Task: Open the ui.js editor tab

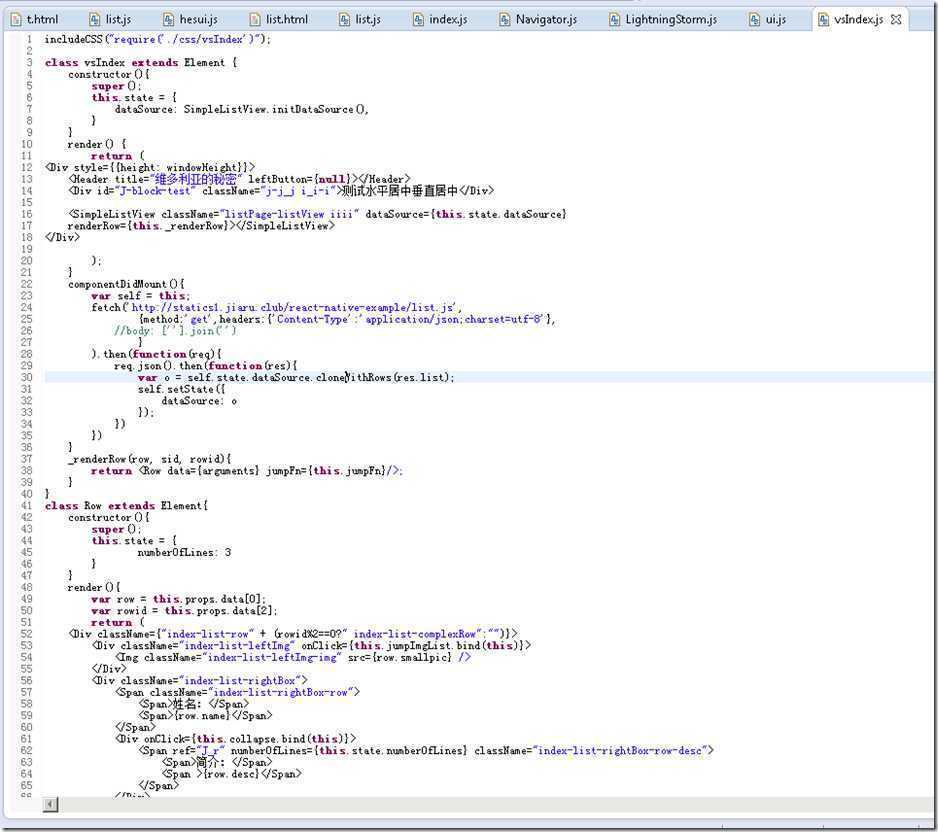Action: (x=769, y=19)
